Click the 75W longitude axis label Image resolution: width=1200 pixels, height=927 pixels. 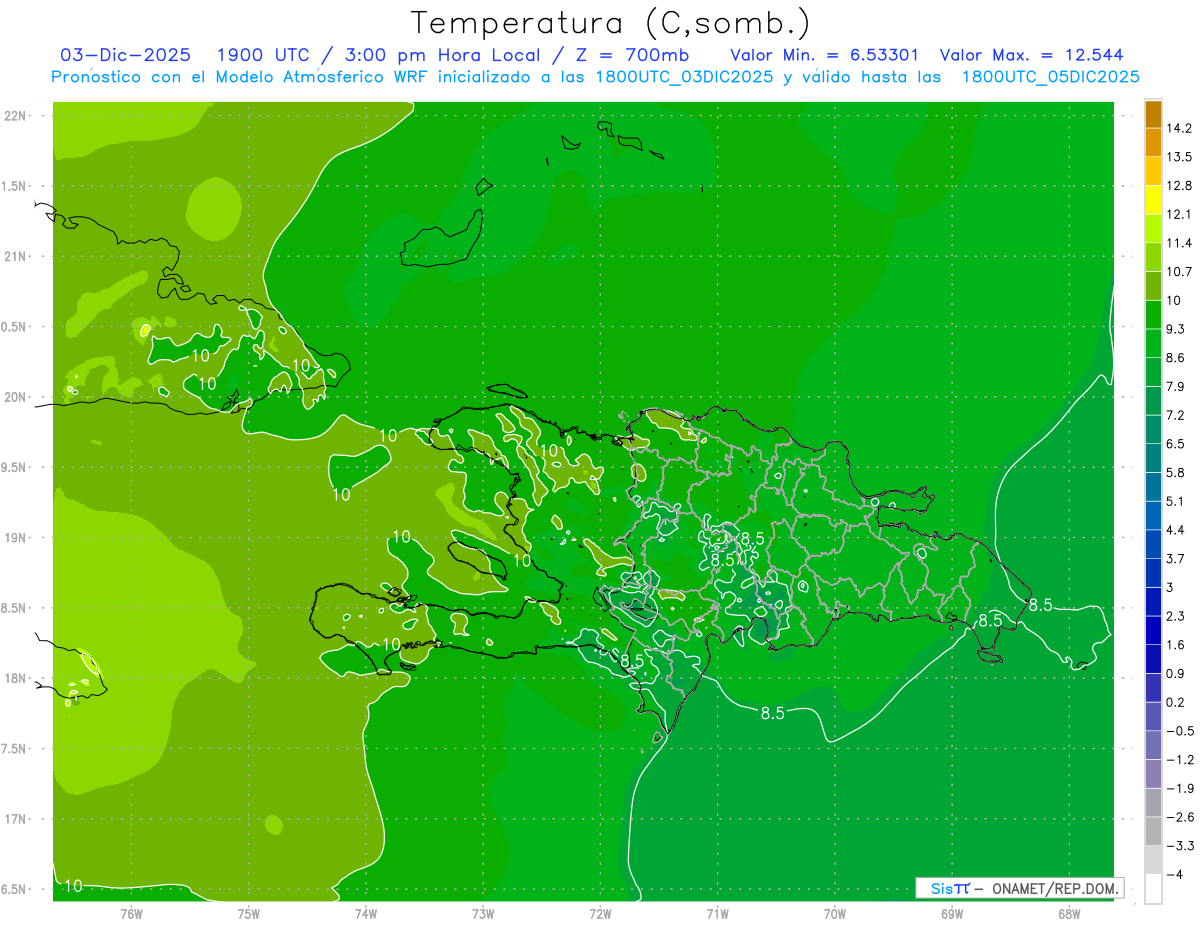click(x=249, y=914)
